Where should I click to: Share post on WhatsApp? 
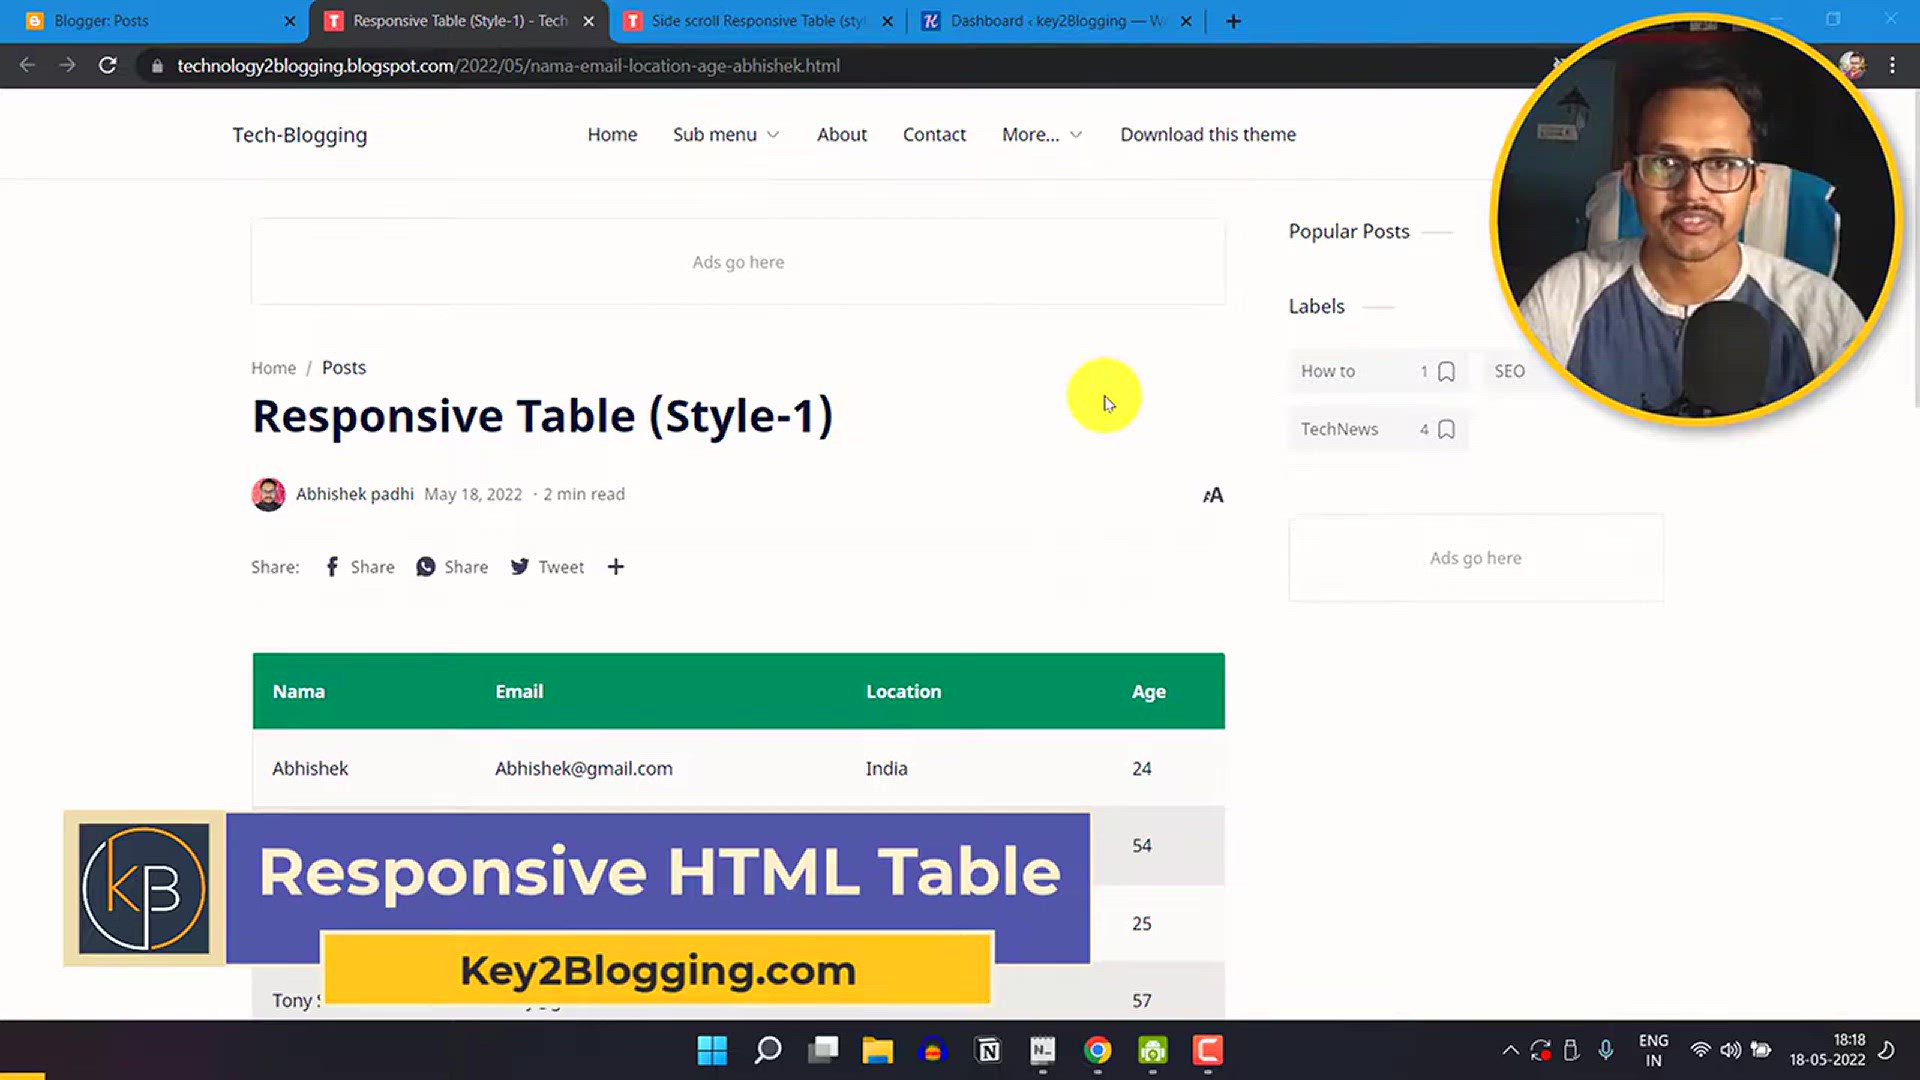[x=452, y=567]
